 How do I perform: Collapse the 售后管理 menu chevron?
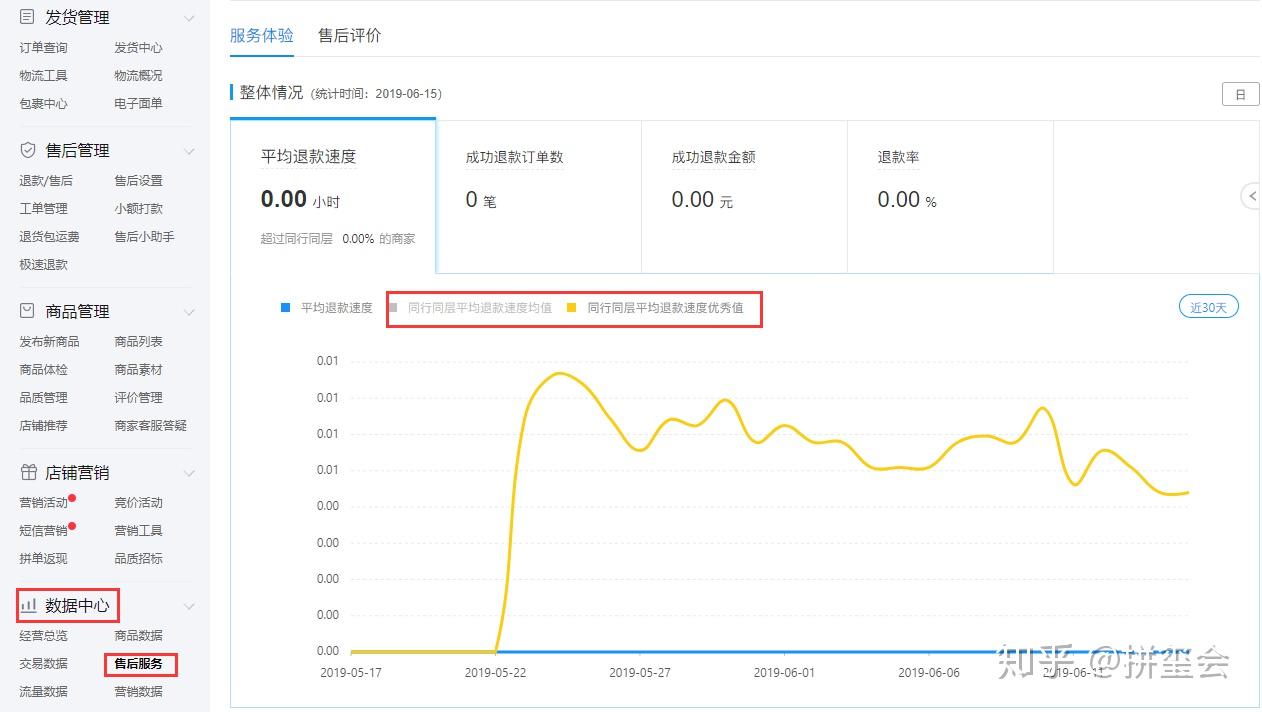[x=189, y=151]
